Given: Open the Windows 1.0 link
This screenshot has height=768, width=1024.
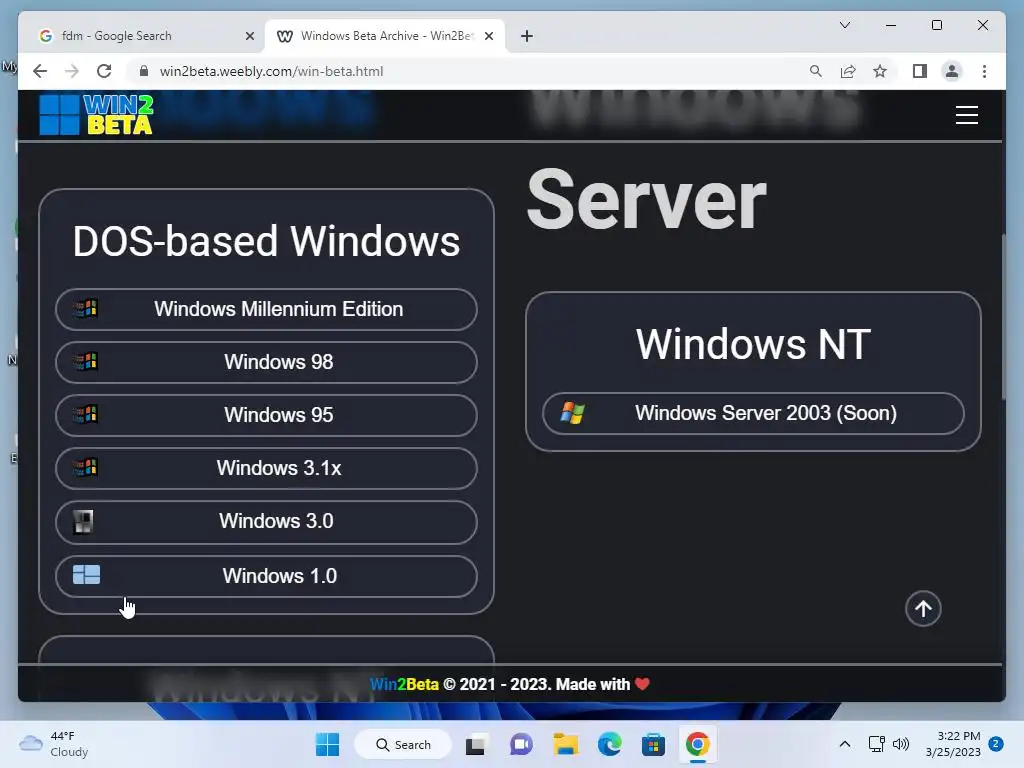Looking at the screenshot, I should tap(266, 576).
